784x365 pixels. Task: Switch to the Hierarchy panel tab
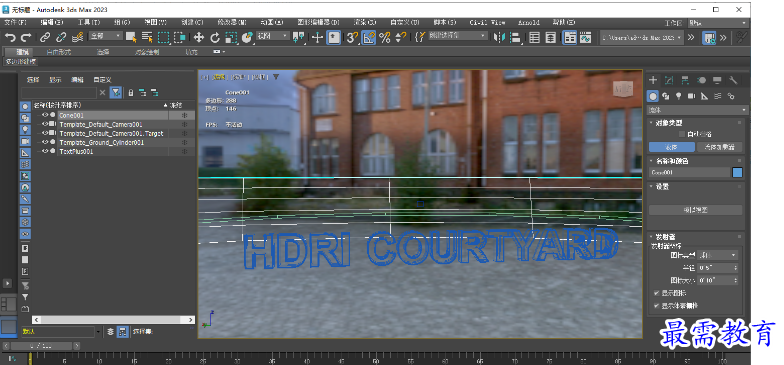pos(685,80)
